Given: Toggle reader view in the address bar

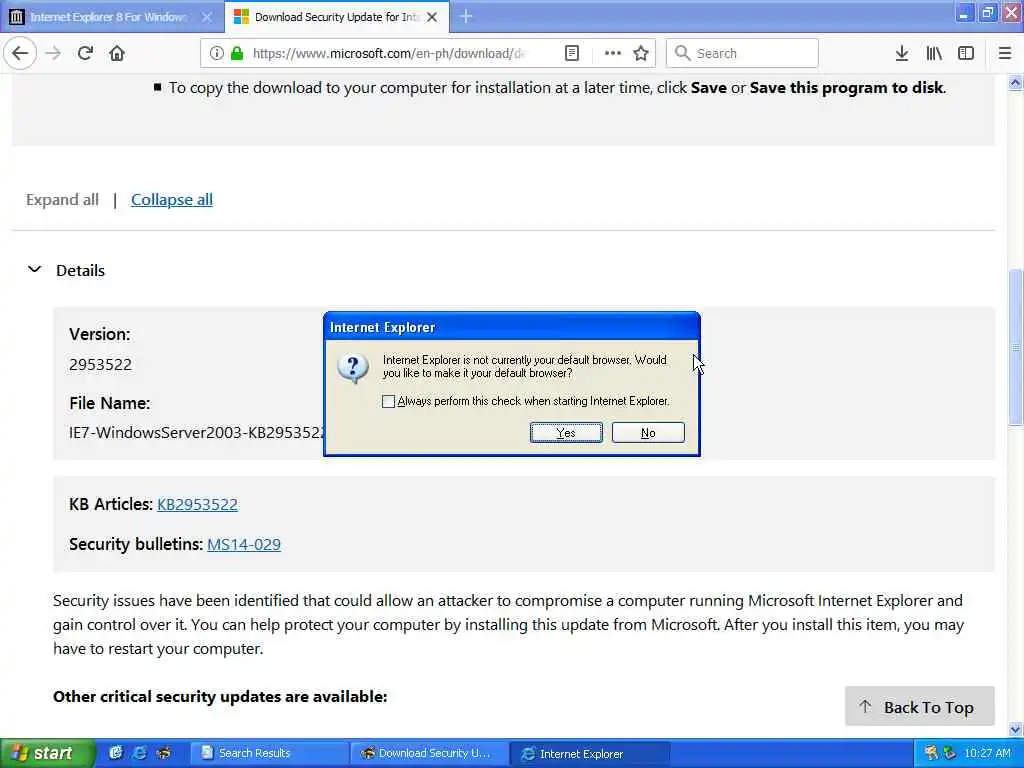Looking at the screenshot, I should [571, 53].
